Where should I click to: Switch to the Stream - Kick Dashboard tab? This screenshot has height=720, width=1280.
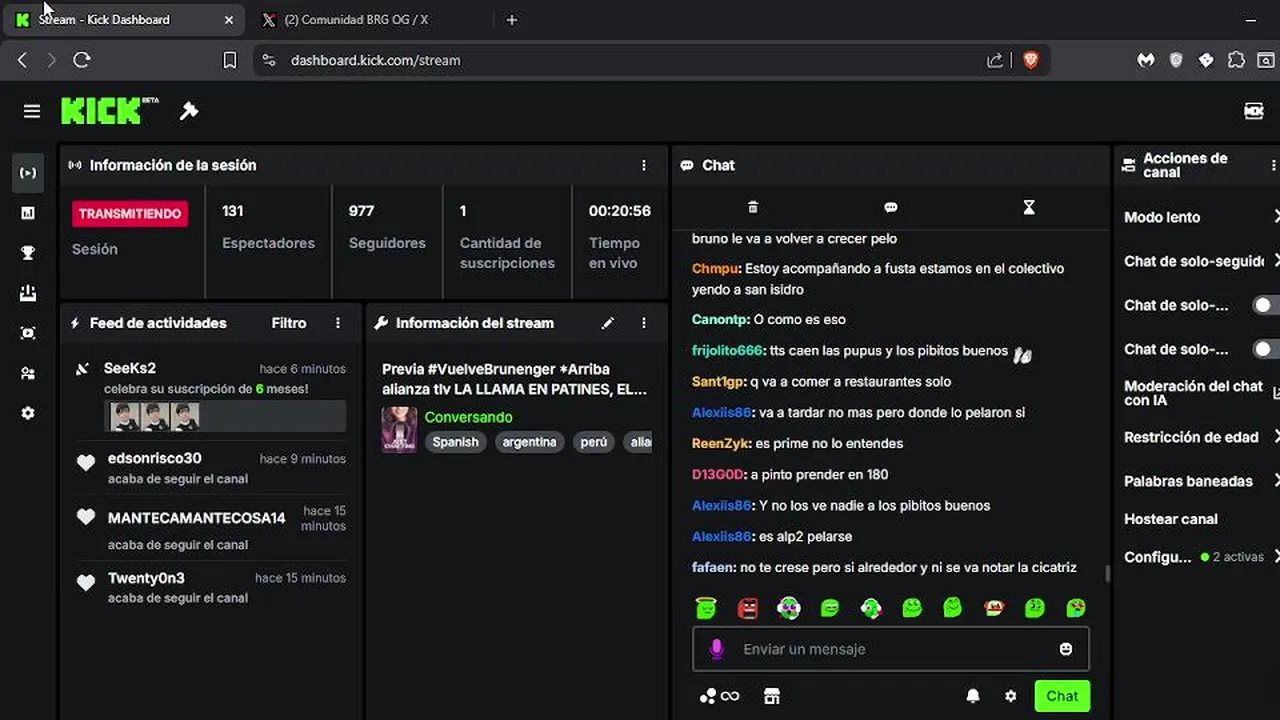click(125, 19)
